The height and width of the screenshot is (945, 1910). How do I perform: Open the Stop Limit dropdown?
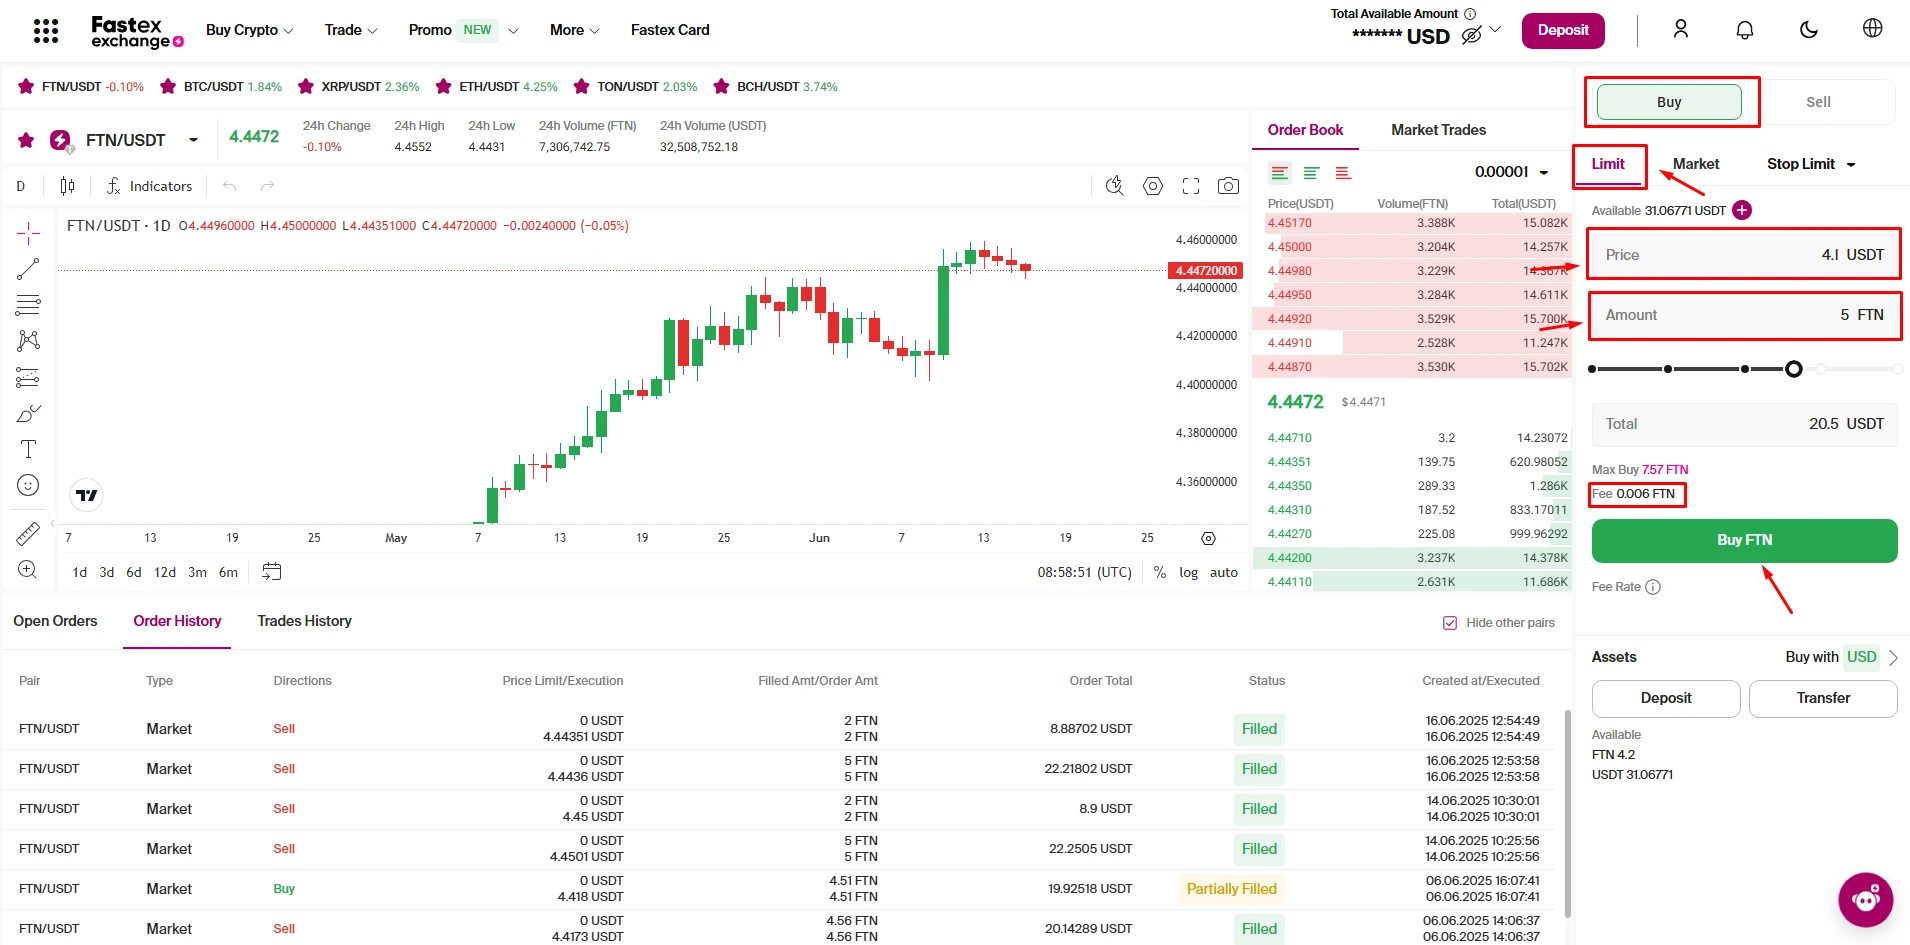click(1810, 164)
